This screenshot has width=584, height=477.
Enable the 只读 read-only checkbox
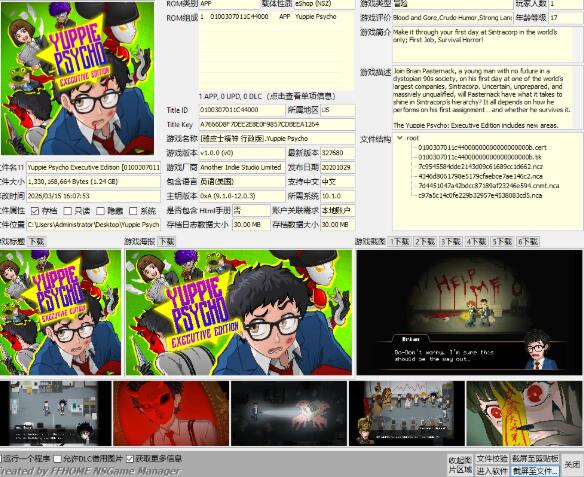[68, 211]
